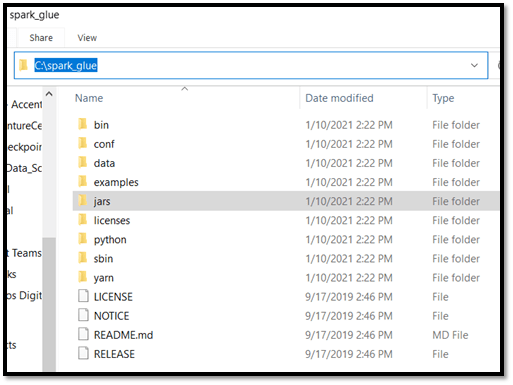Select the 'RELEASE' file name
The height and width of the screenshot is (385, 513).
tap(114, 354)
